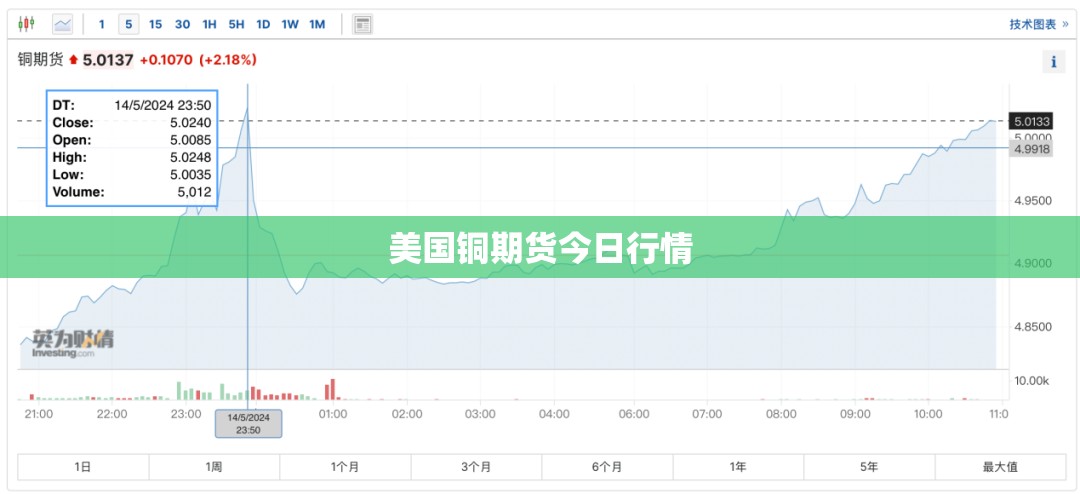Click the 铜期货 instrument name
The image size is (1080, 494).
(x=41, y=60)
